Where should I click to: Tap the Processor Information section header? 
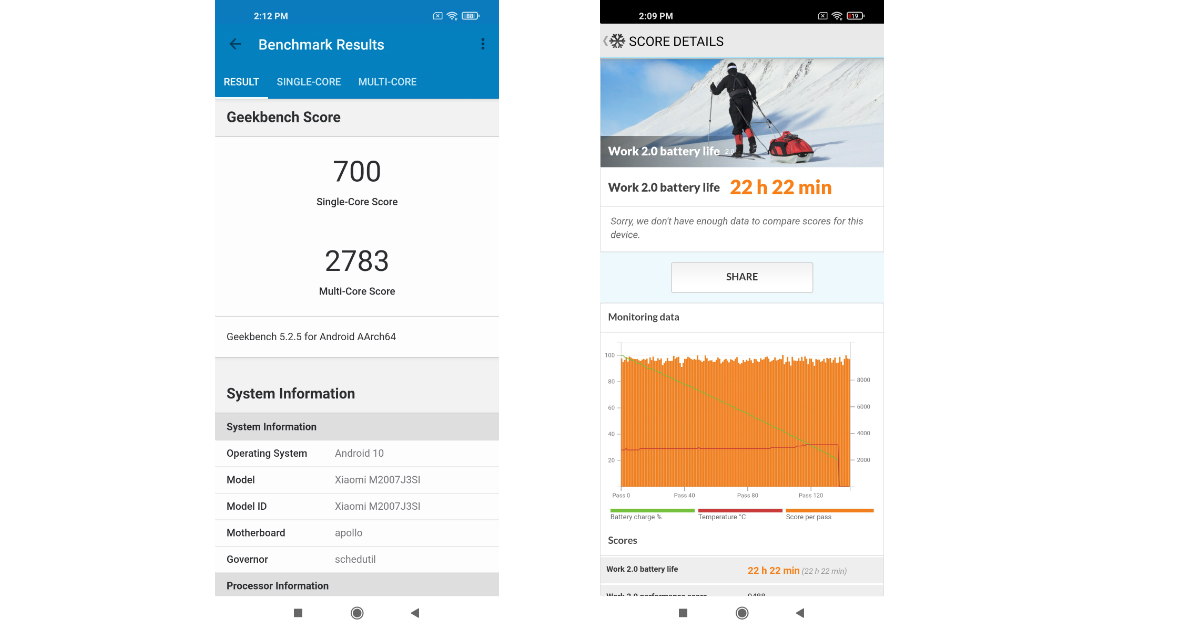(x=357, y=585)
